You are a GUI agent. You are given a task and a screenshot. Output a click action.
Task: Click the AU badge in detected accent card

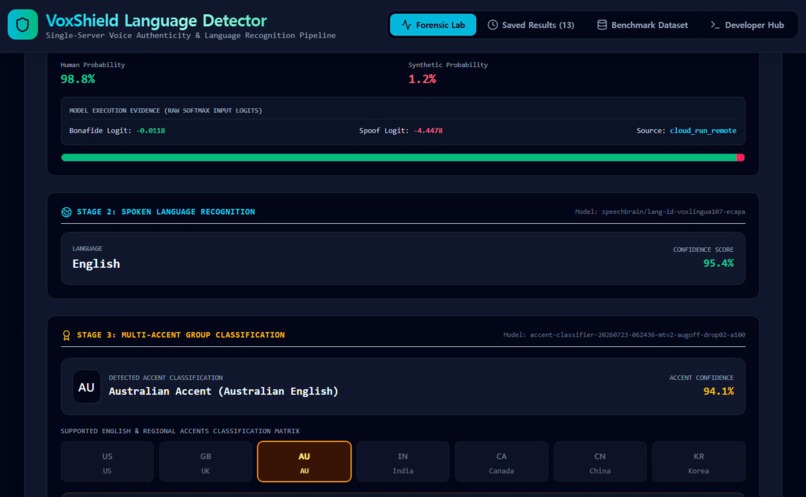pos(86,386)
